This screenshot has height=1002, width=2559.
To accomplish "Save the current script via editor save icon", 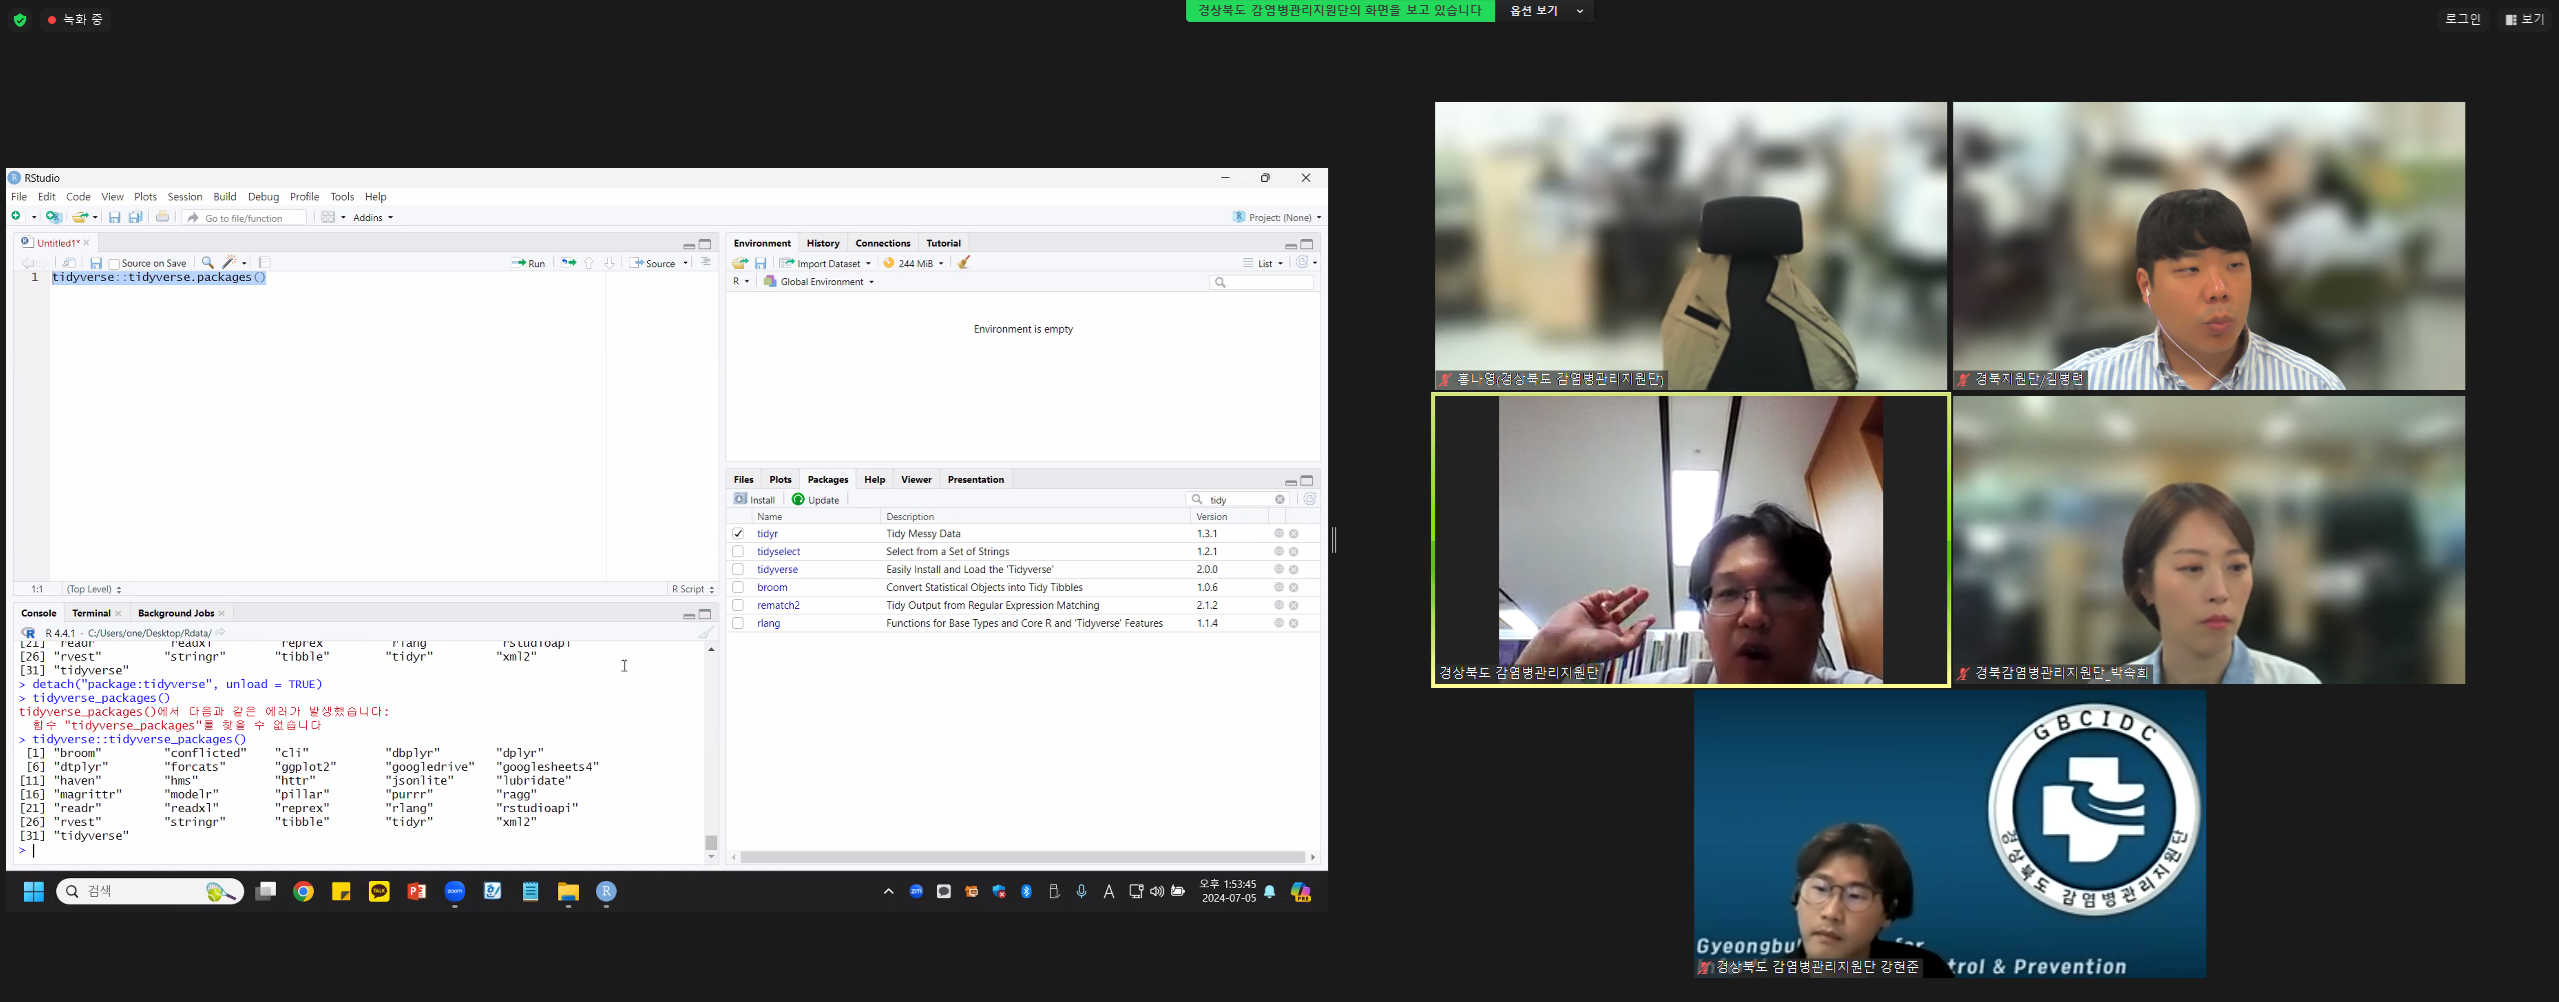I will [96, 263].
